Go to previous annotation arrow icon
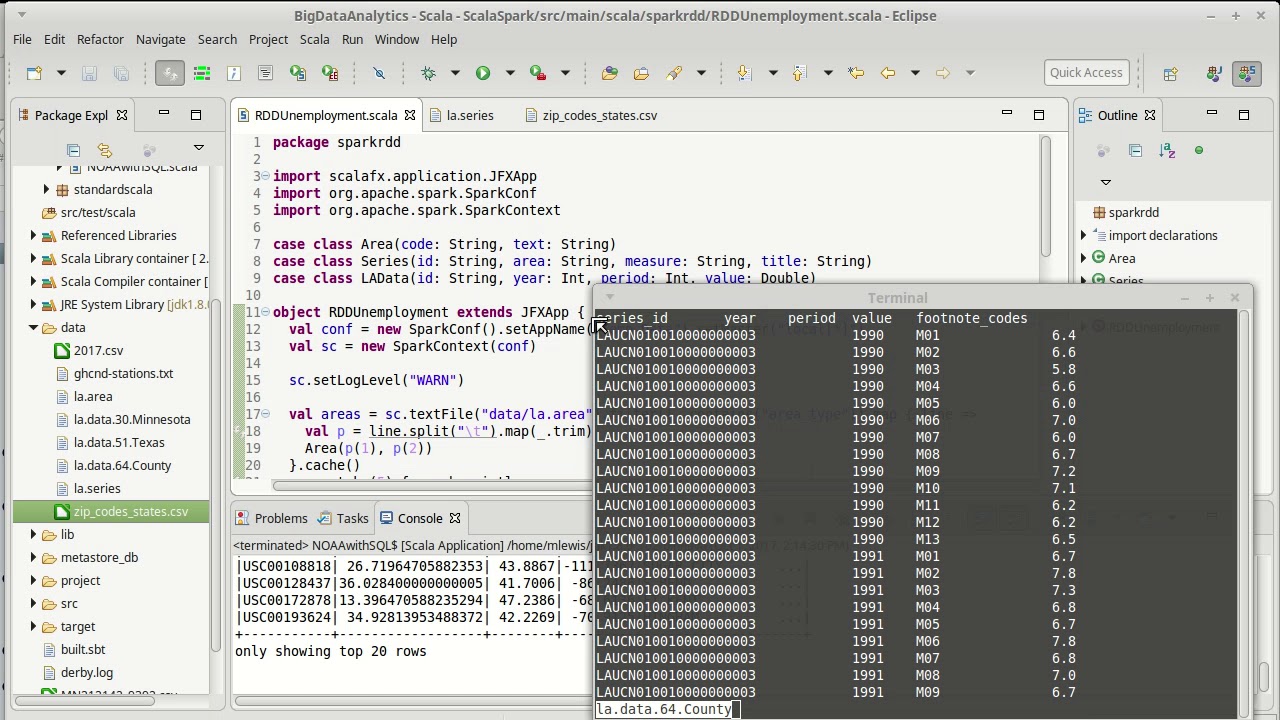The width and height of the screenshot is (1280, 720). (799, 73)
